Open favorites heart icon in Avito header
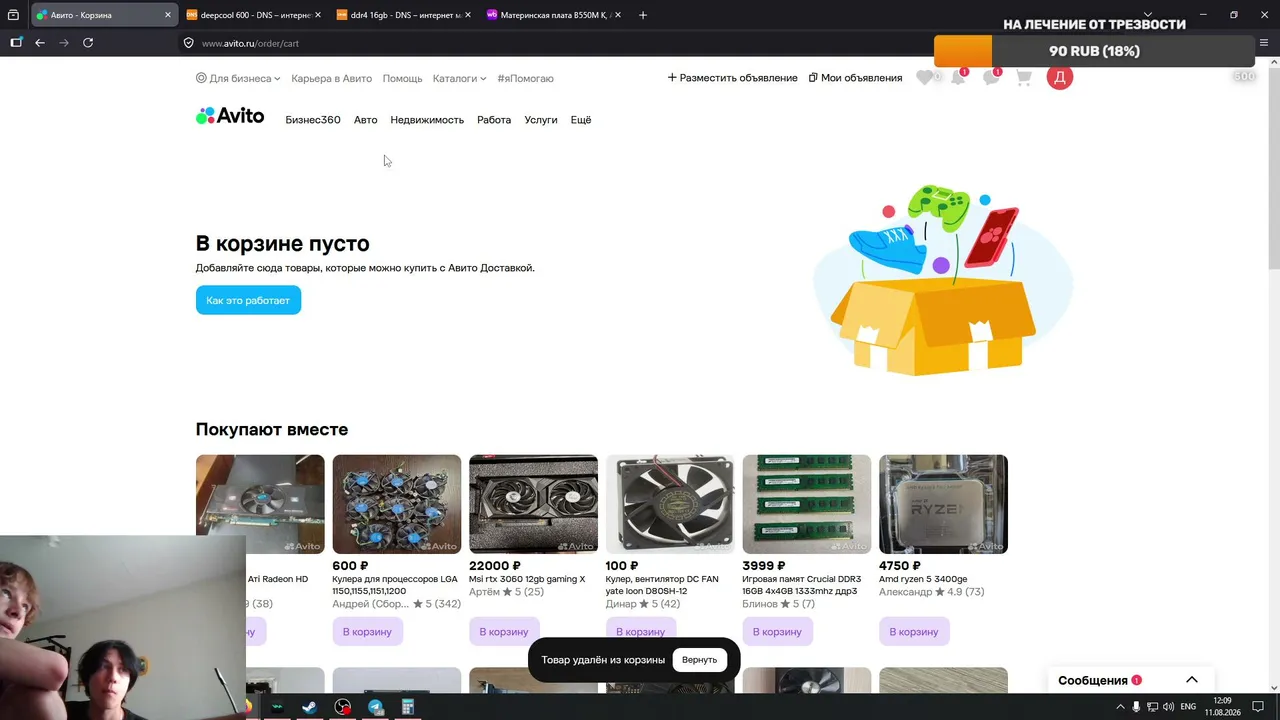Viewport: 1280px width, 720px height. click(x=924, y=78)
